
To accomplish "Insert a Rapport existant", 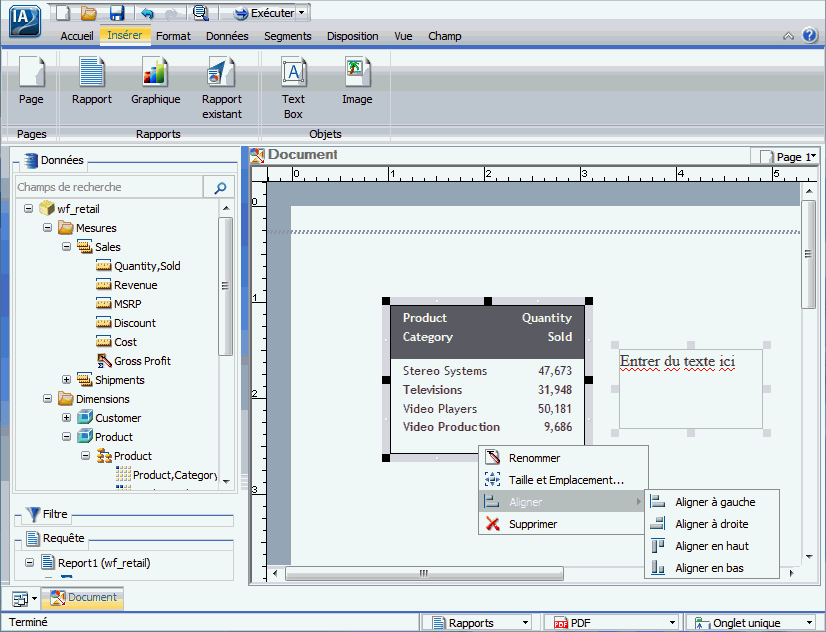I will 222,88.
